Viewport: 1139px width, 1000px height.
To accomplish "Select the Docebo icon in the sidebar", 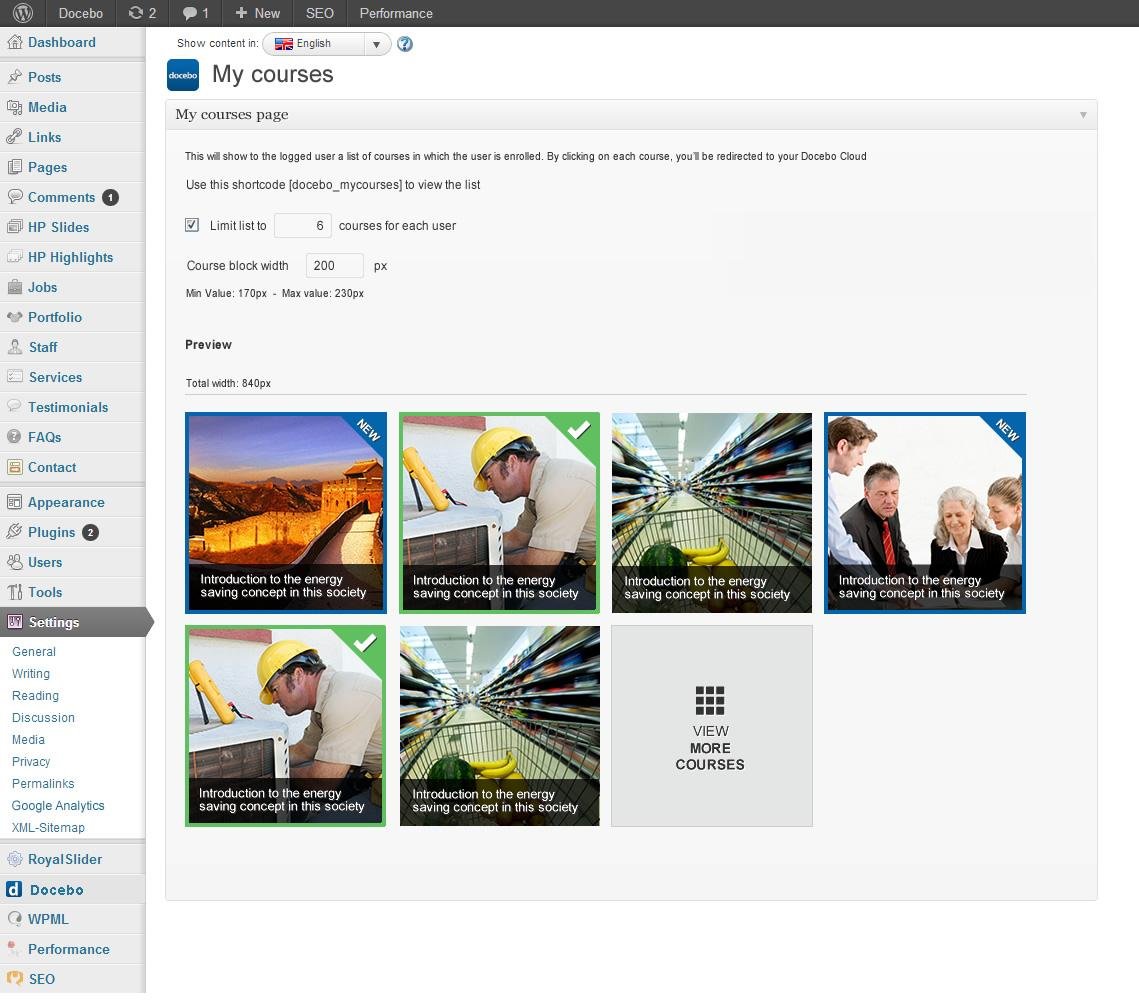I will coord(14,889).
